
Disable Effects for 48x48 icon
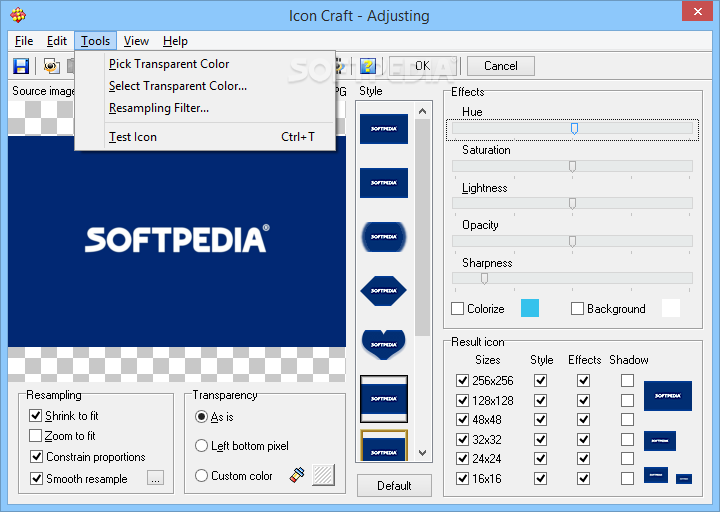click(x=584, y=420)
